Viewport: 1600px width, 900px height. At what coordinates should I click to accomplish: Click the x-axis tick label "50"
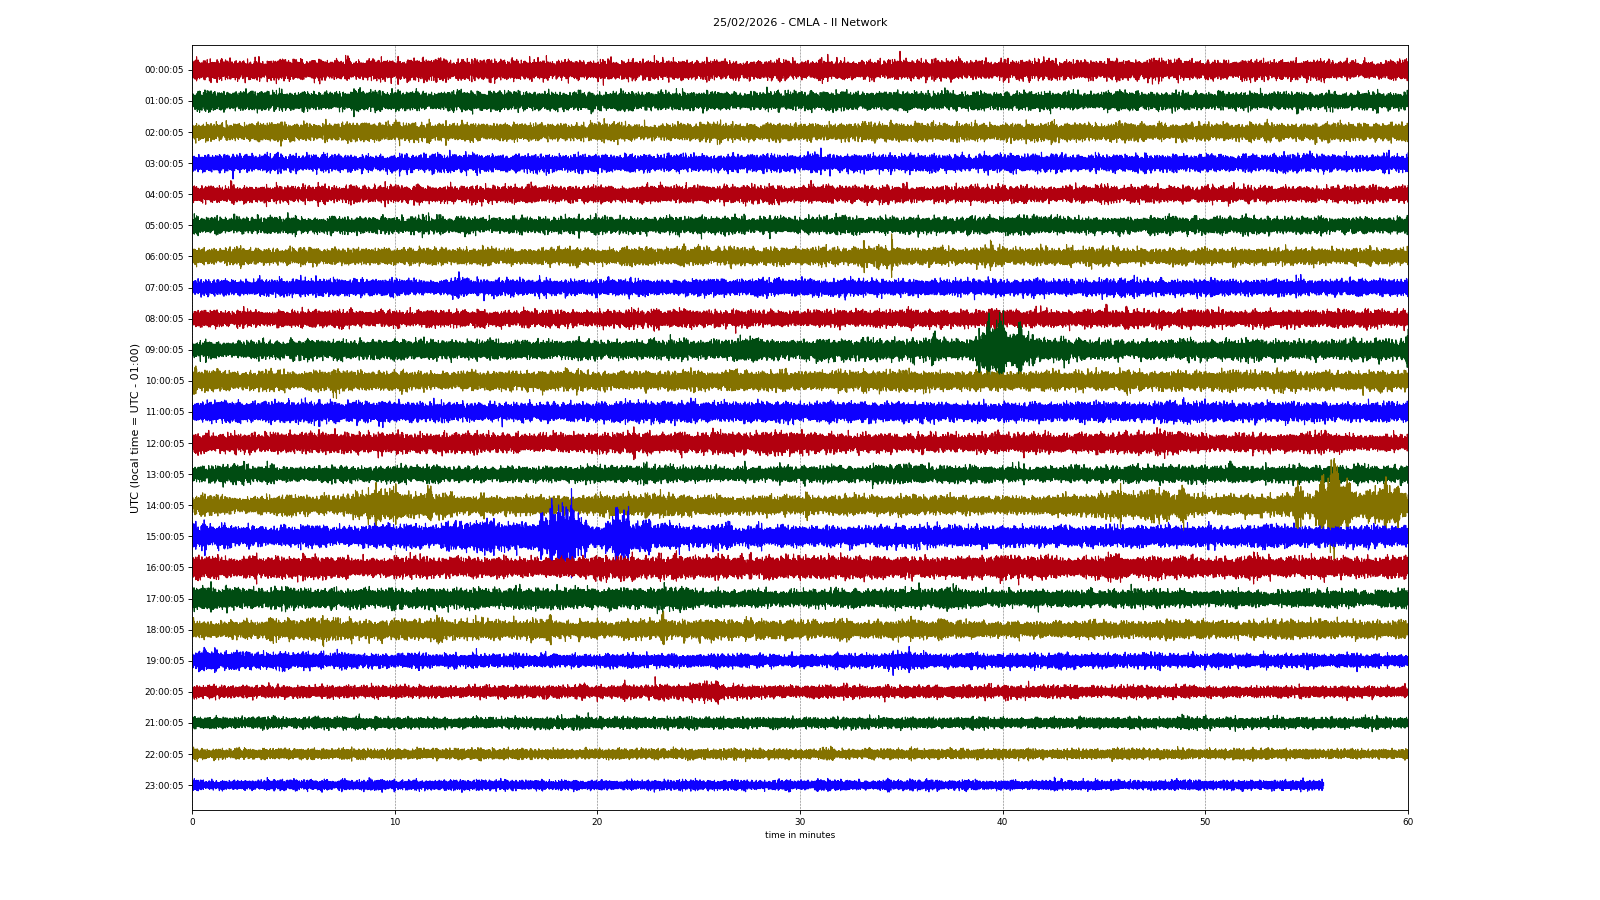pos(1205,822)
